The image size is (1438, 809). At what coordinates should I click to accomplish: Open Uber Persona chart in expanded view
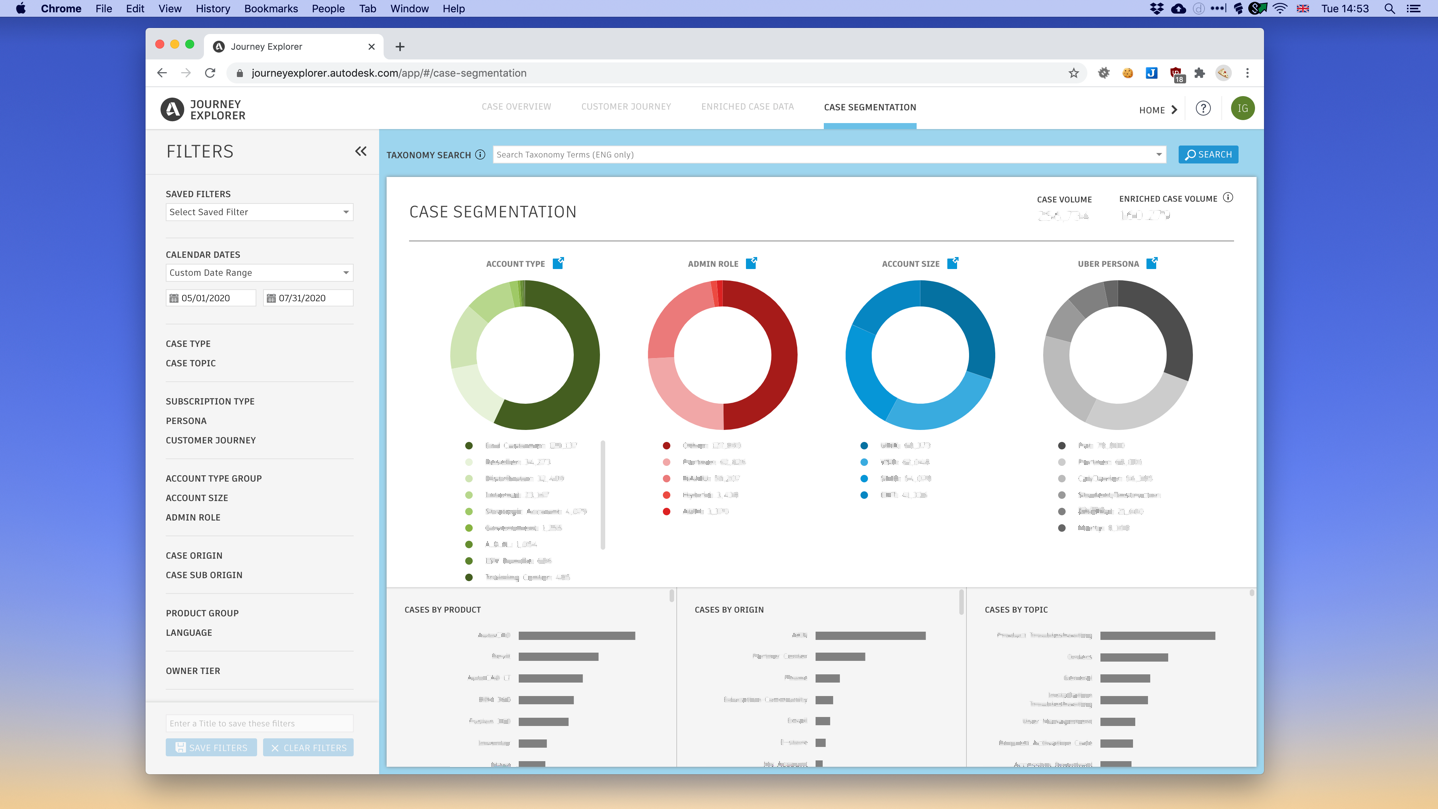(1152, 263)
